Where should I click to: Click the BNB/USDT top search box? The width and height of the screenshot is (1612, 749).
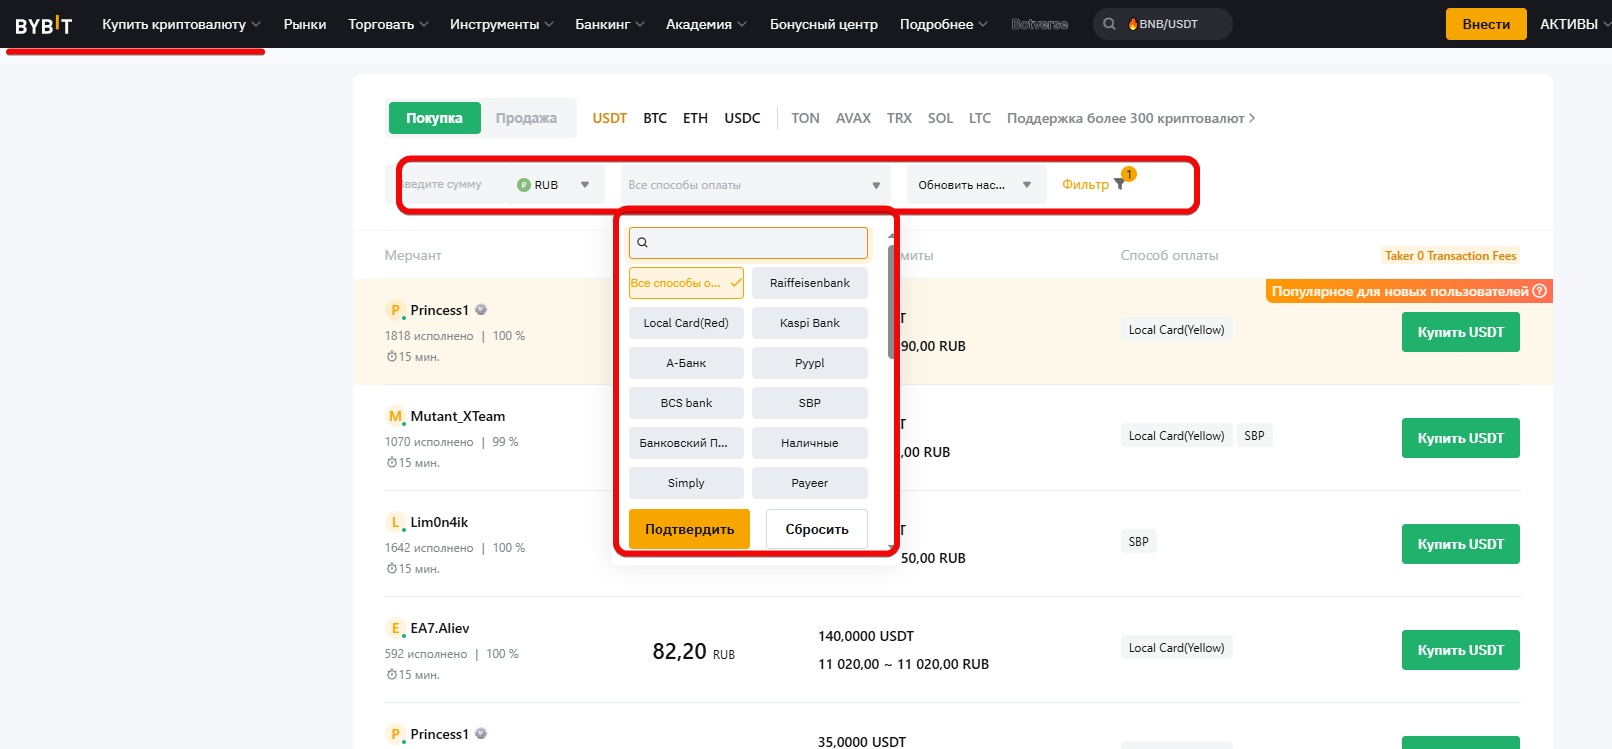(x=1162, y=24)
